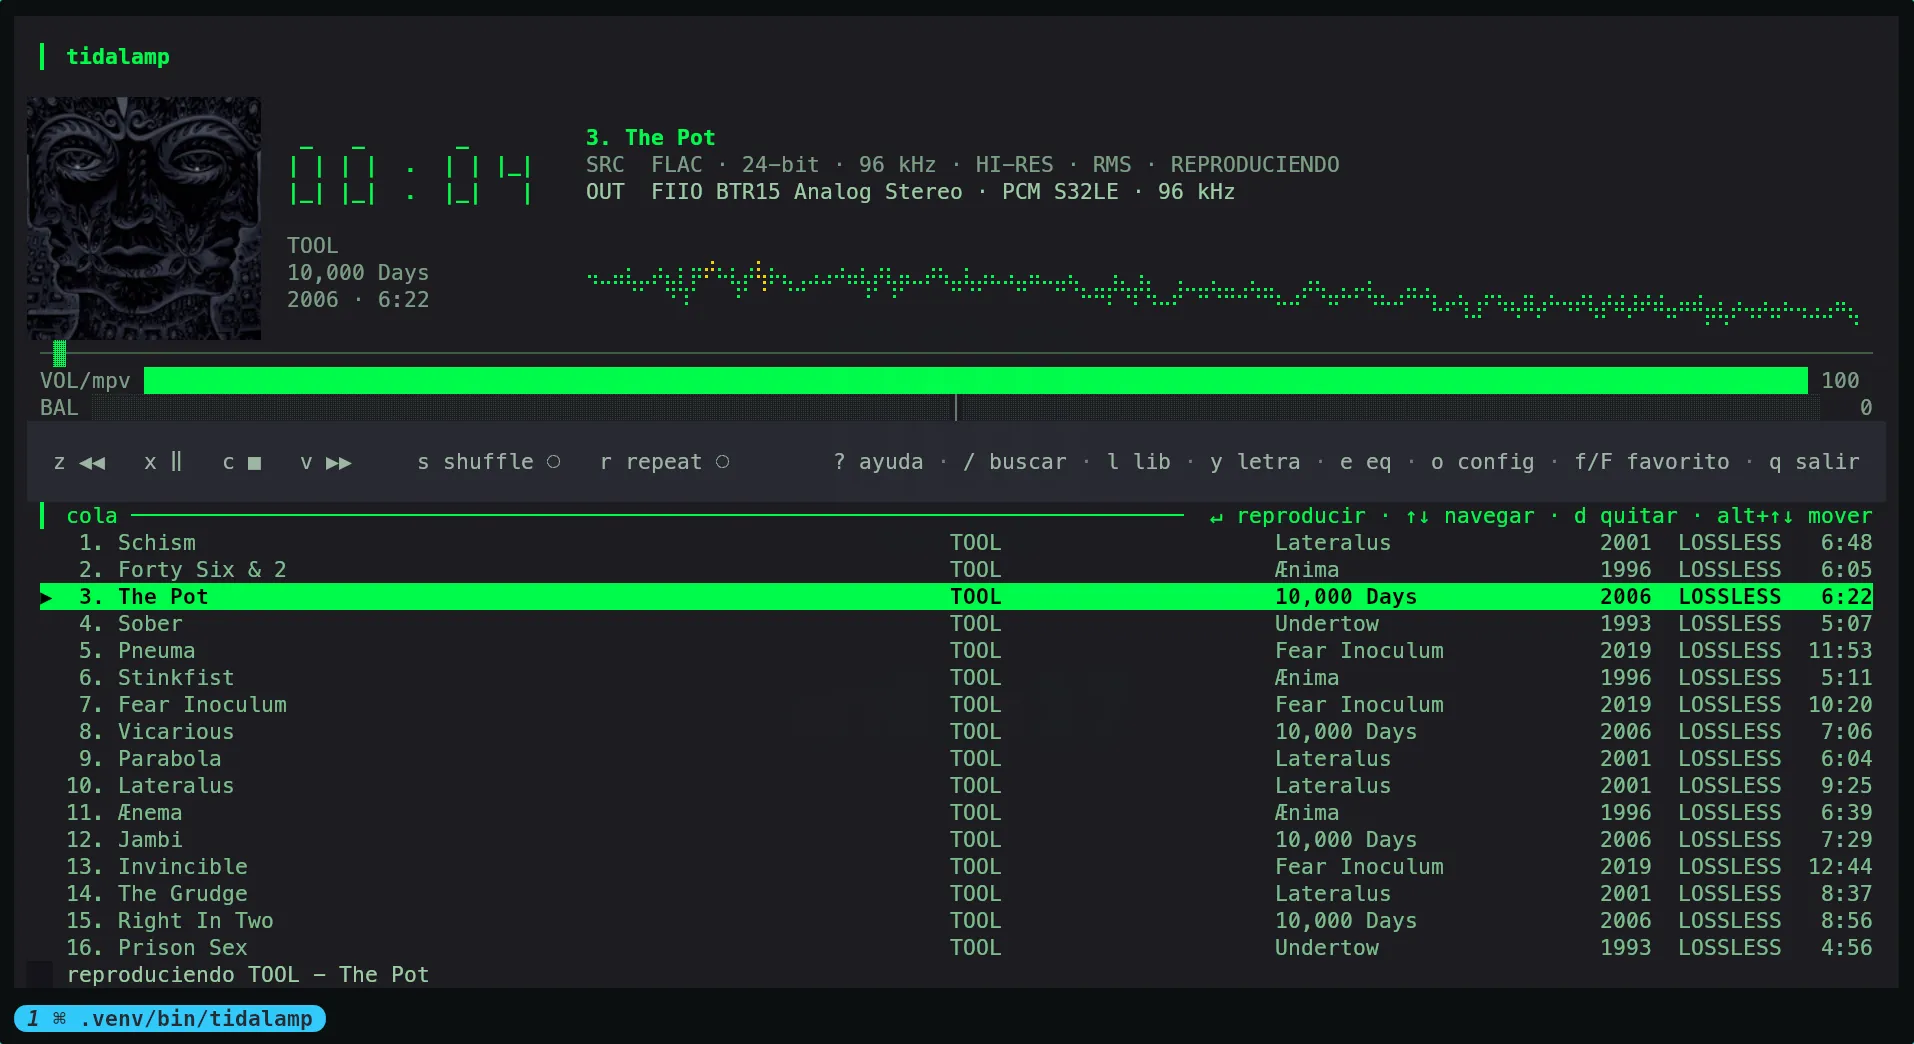Mark track as favorito

coord(1652,462)
